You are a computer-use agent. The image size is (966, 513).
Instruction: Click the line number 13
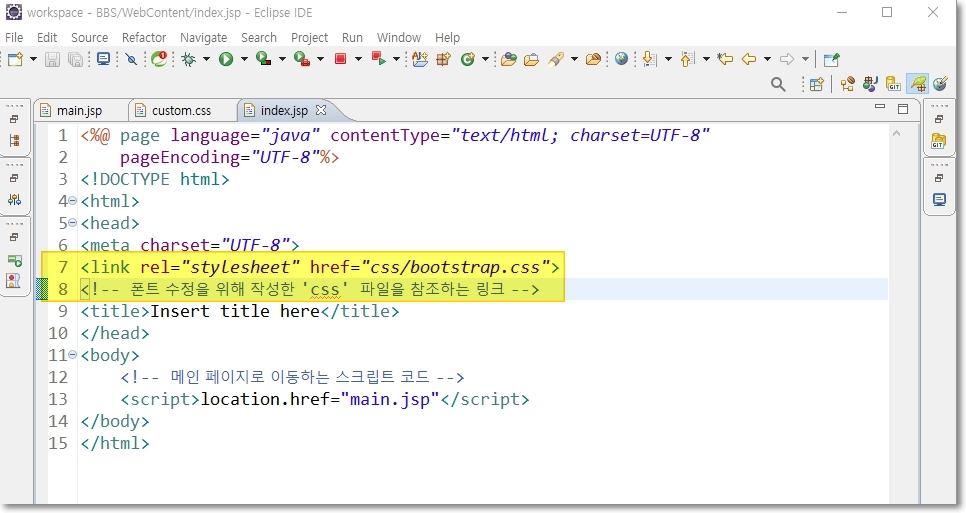[58, 399]
